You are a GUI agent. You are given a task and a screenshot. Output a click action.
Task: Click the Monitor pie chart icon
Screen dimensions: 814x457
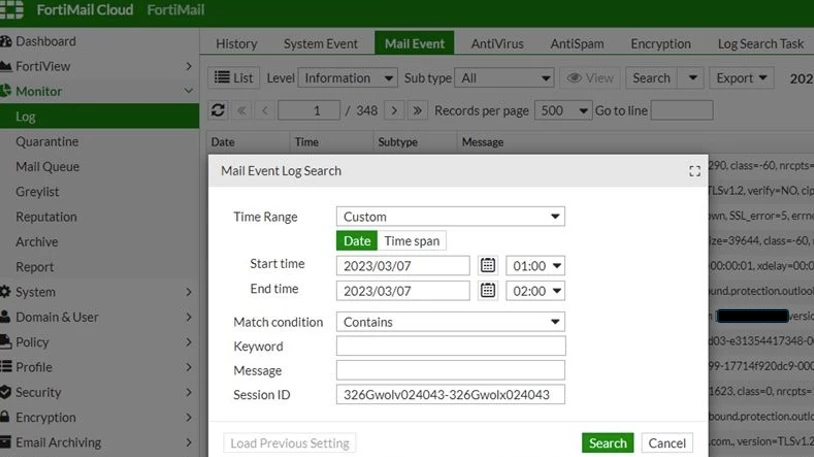pyautogui.click(x=5, y=91)
